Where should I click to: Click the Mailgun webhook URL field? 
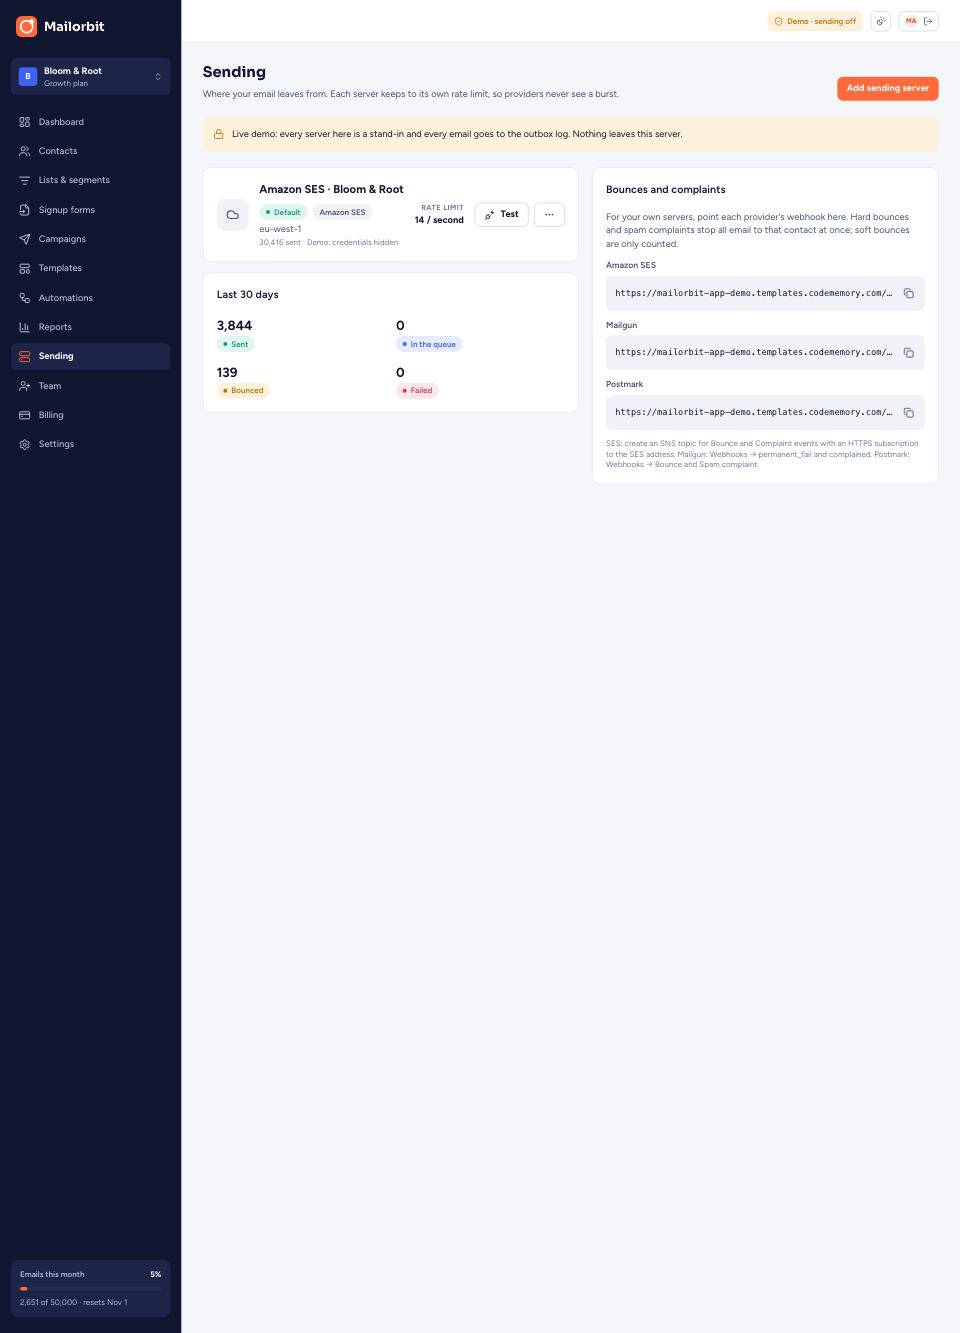click(x=765, y=352)
